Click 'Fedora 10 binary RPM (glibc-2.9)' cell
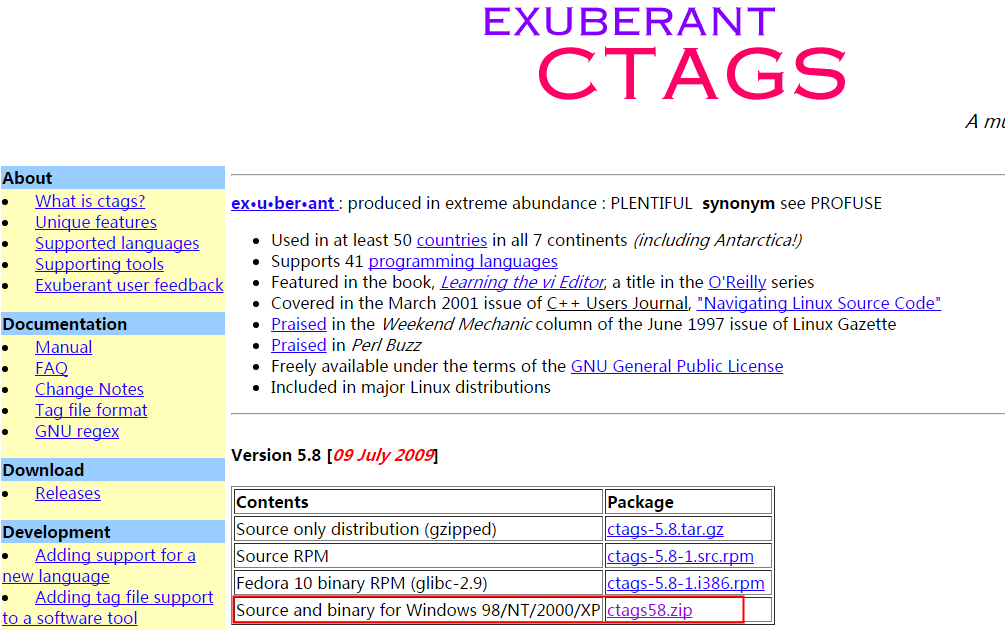The image size is (1005, 630). pyautogui.click(x=418, y=583)
